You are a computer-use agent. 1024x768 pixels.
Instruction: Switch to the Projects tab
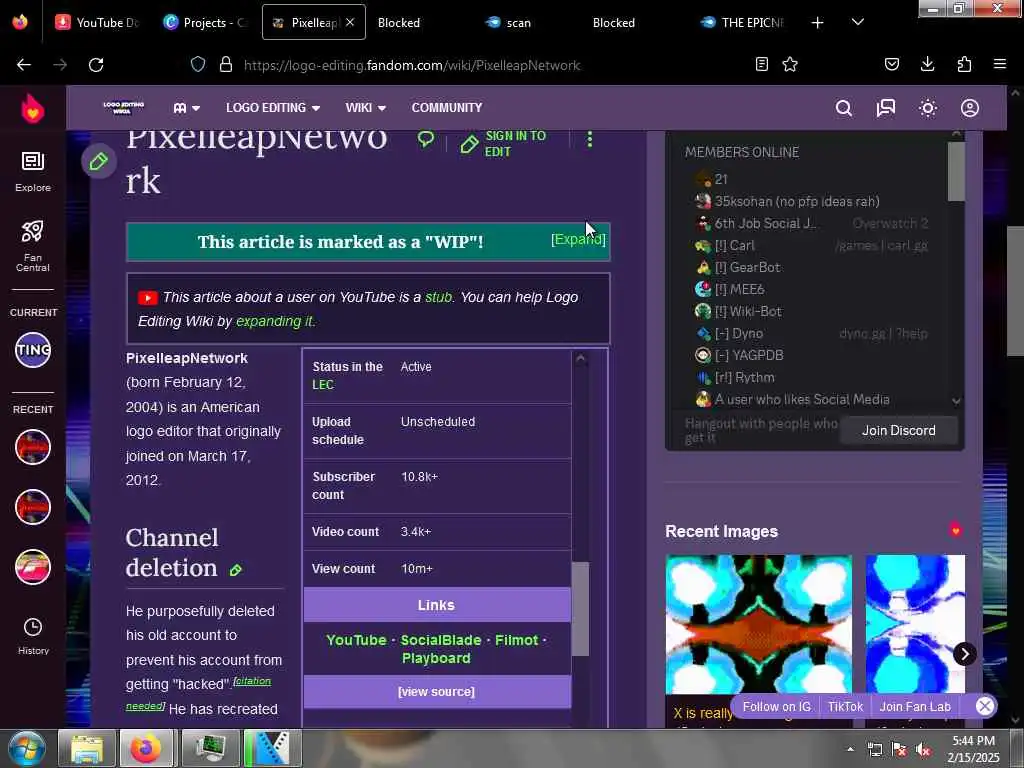[x=204, y=22]
